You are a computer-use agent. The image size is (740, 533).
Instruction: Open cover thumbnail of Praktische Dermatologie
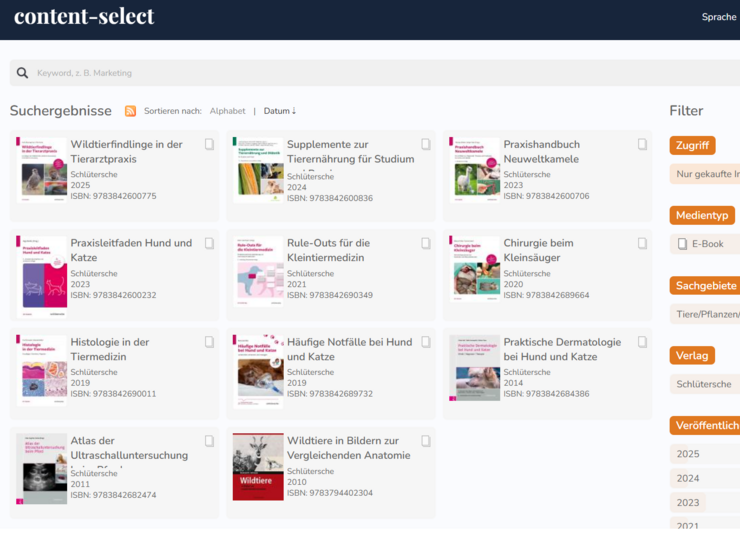coord(474,368)
